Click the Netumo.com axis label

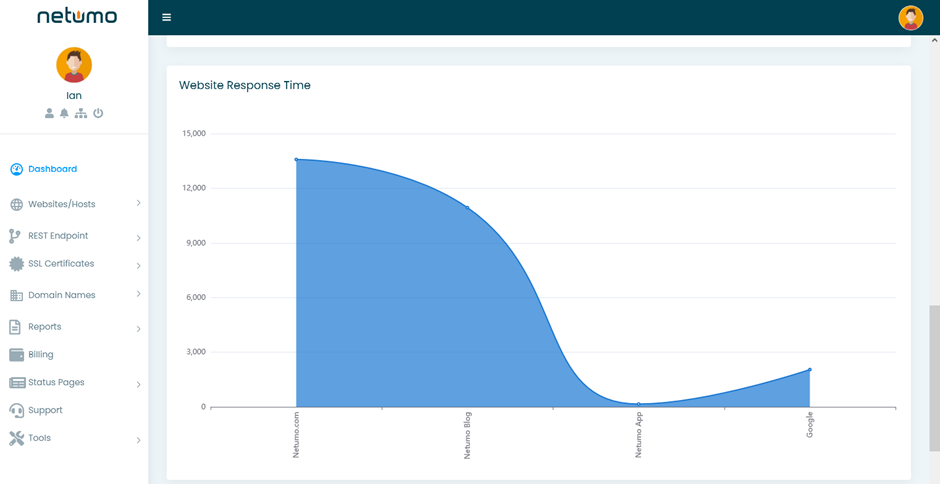pyautogui.click(x=296, y=435)
